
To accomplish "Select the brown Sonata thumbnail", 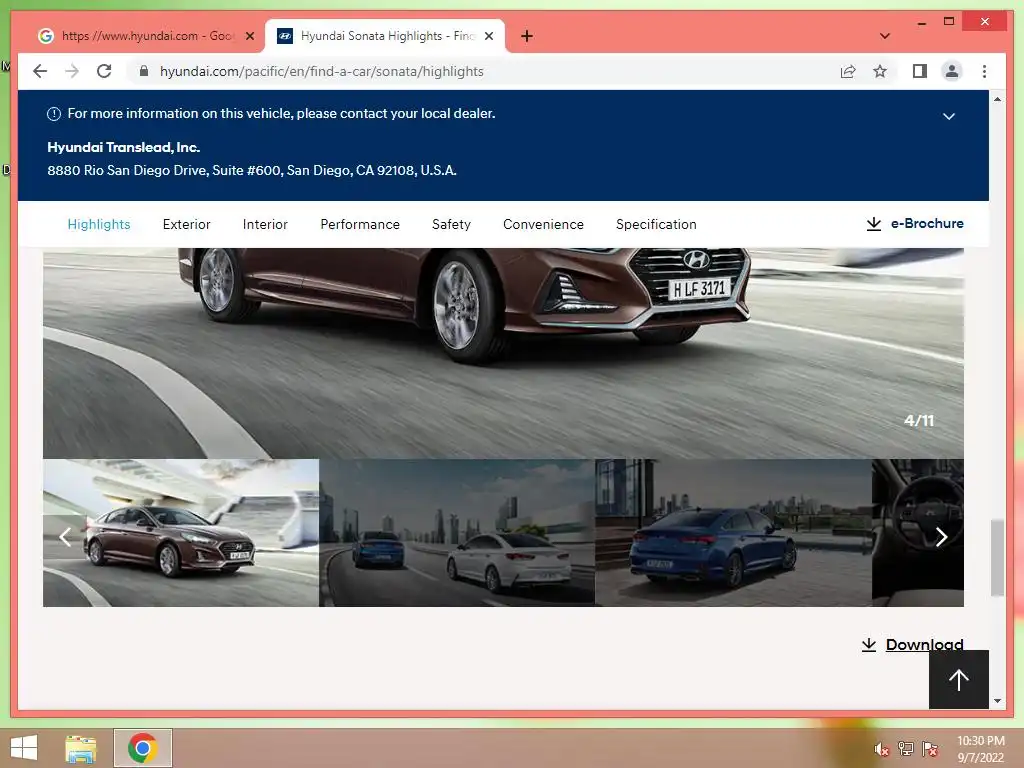I will pos(181,533).
